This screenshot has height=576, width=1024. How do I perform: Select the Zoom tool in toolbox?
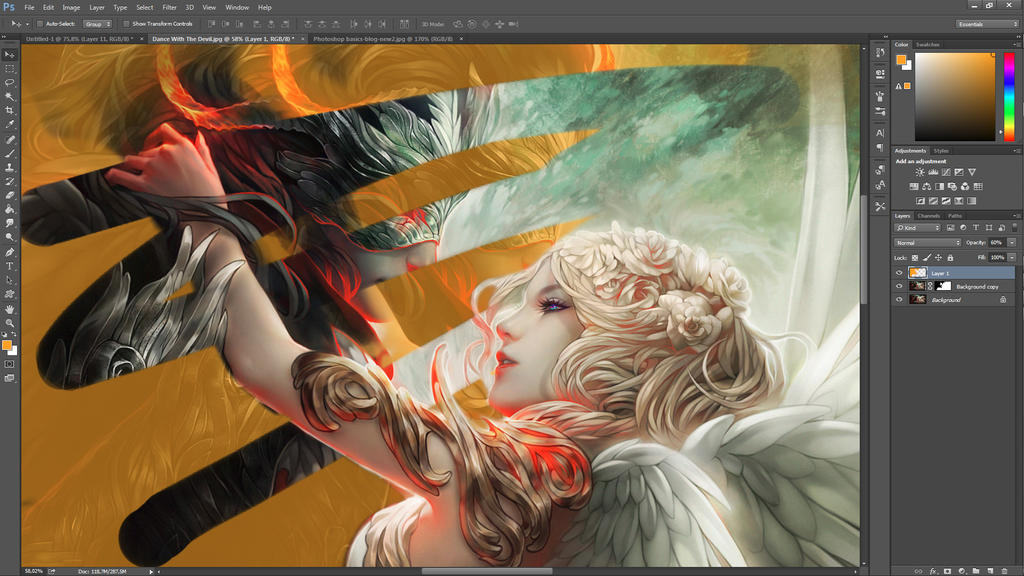coord(9,323)
